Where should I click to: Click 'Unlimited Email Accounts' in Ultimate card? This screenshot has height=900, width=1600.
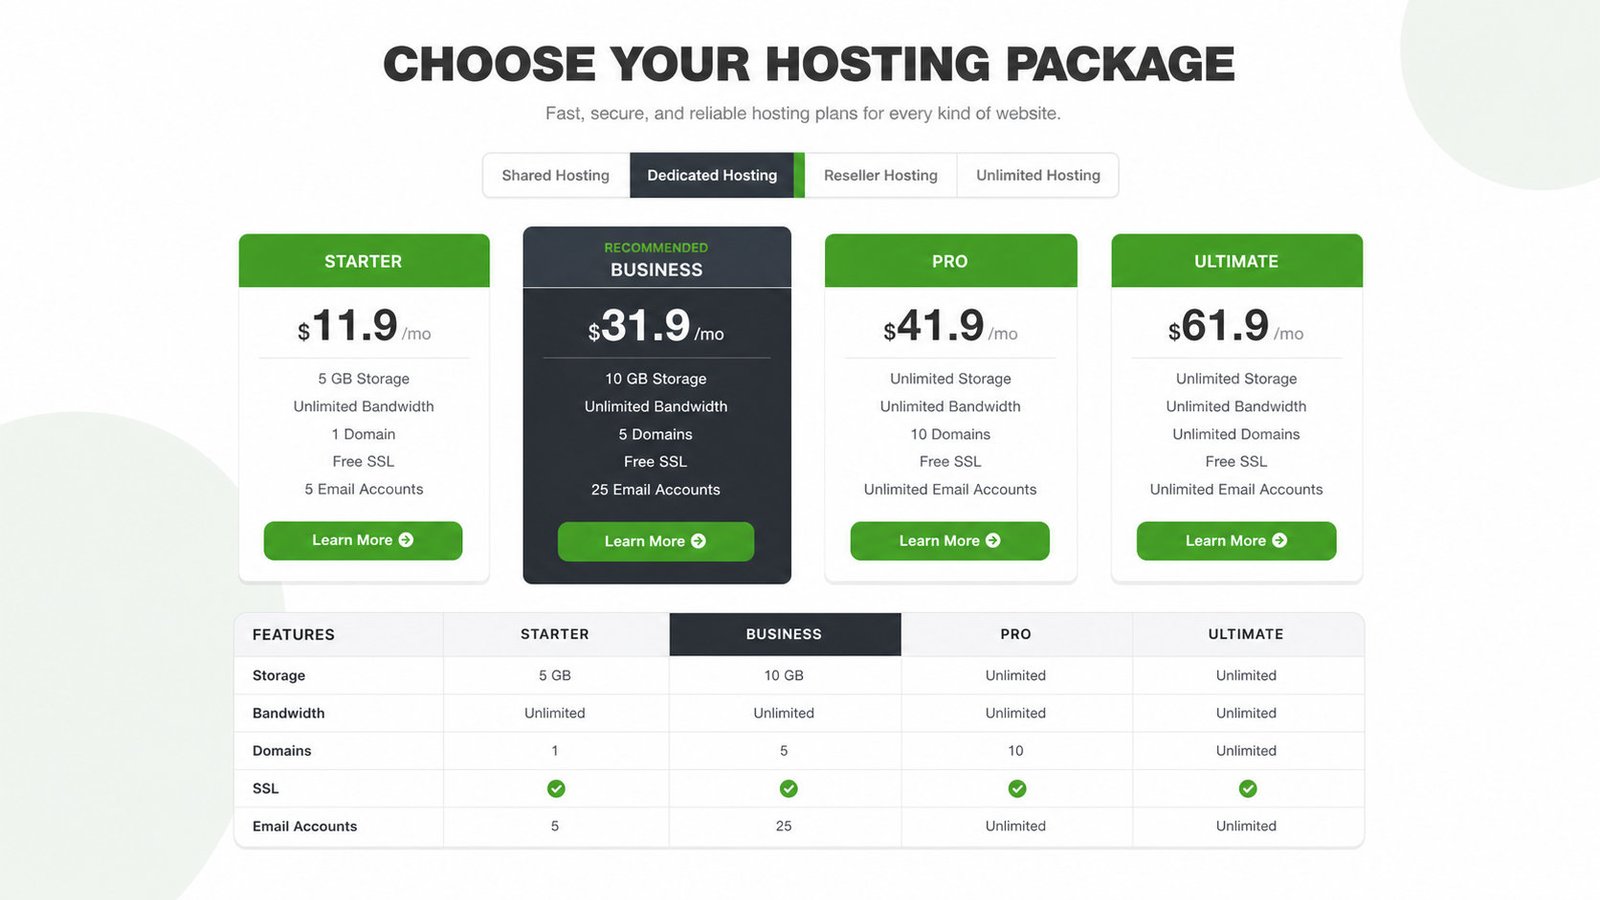pyautogui.click(x=1236, y=489)
